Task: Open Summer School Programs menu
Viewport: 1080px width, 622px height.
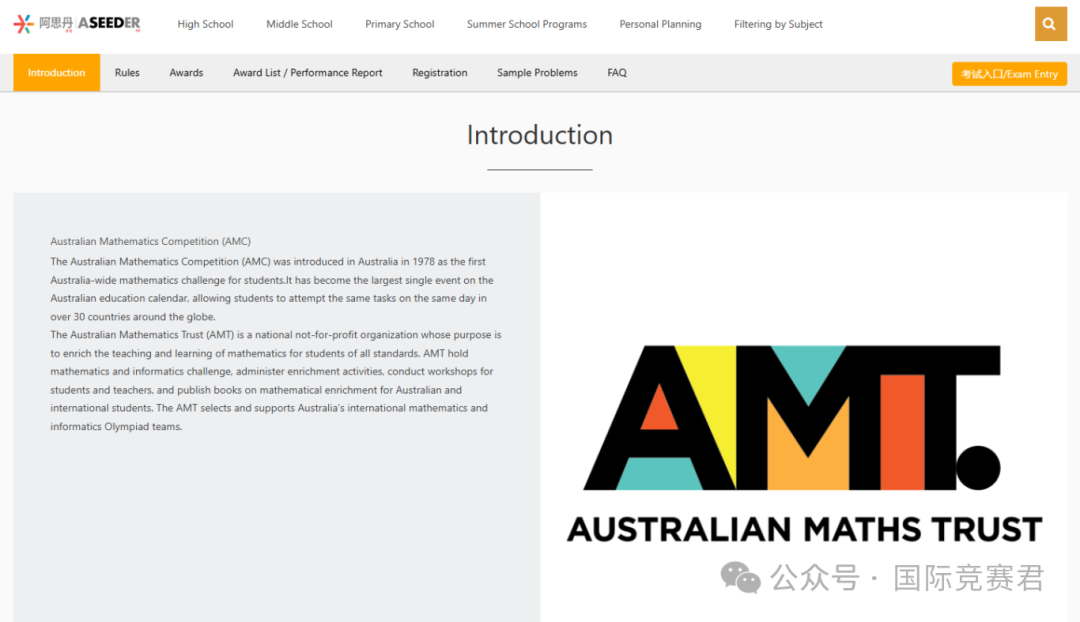Action: (527, 24)
